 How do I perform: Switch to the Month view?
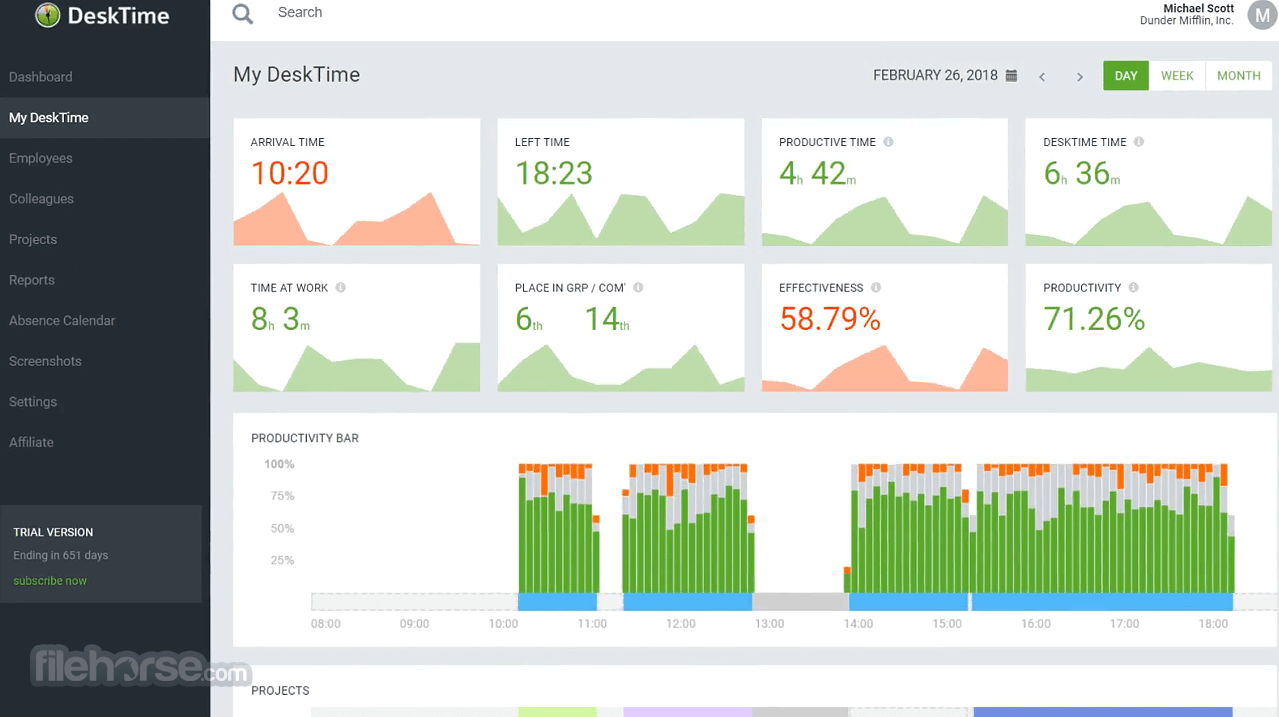point(1238,76)
